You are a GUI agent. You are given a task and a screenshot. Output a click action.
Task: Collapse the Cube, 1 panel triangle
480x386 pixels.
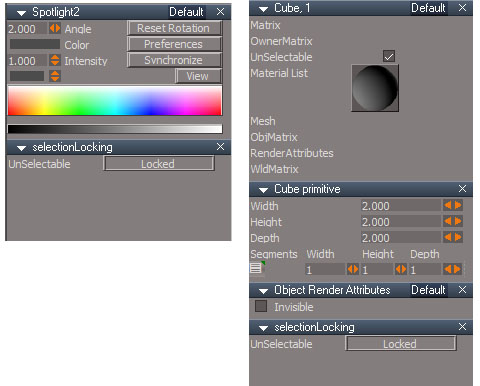(264, 9)
